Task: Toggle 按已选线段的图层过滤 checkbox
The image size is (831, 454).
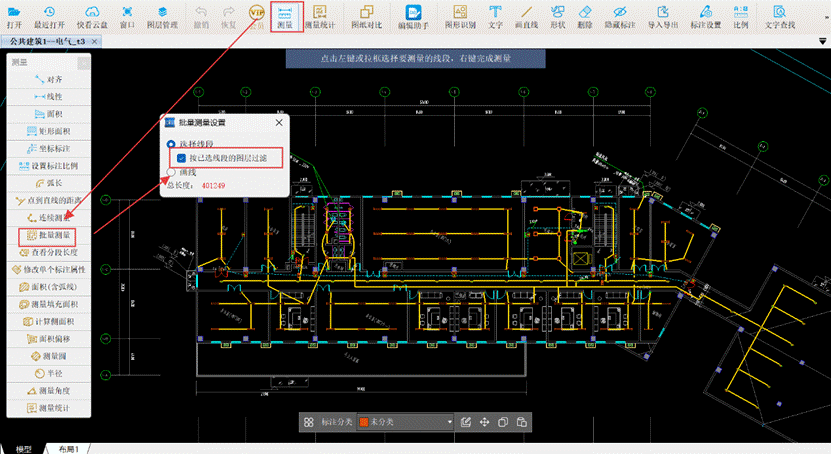Action: (x=181, y=158)
